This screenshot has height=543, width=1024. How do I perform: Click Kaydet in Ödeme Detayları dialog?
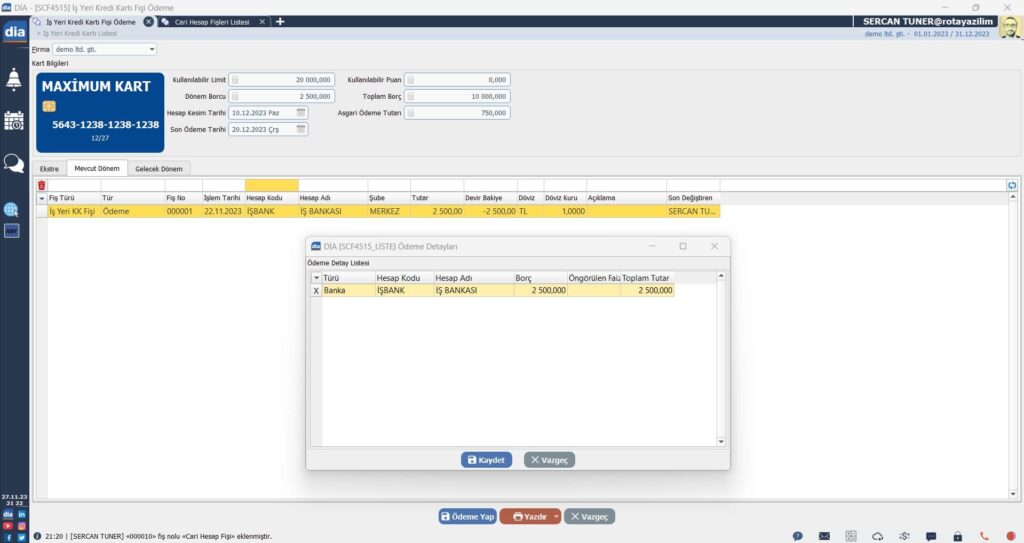pos(486,460)
